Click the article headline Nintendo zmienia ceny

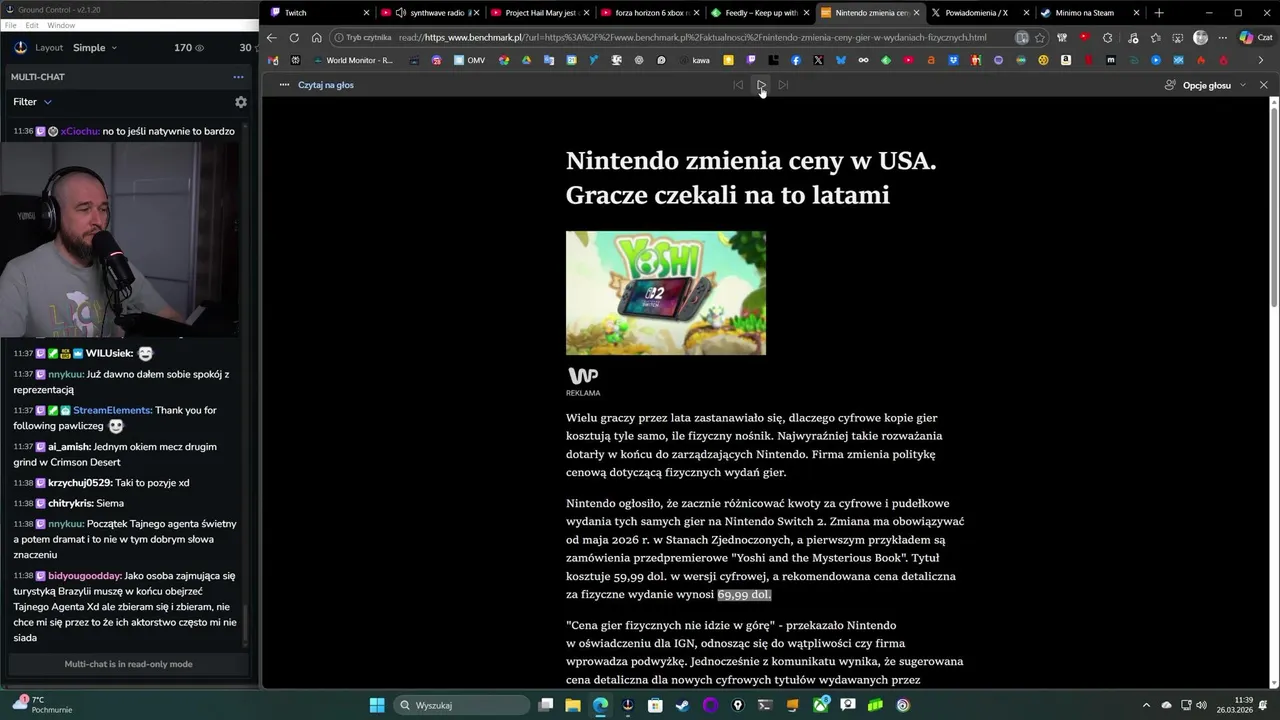click(751, 177)
